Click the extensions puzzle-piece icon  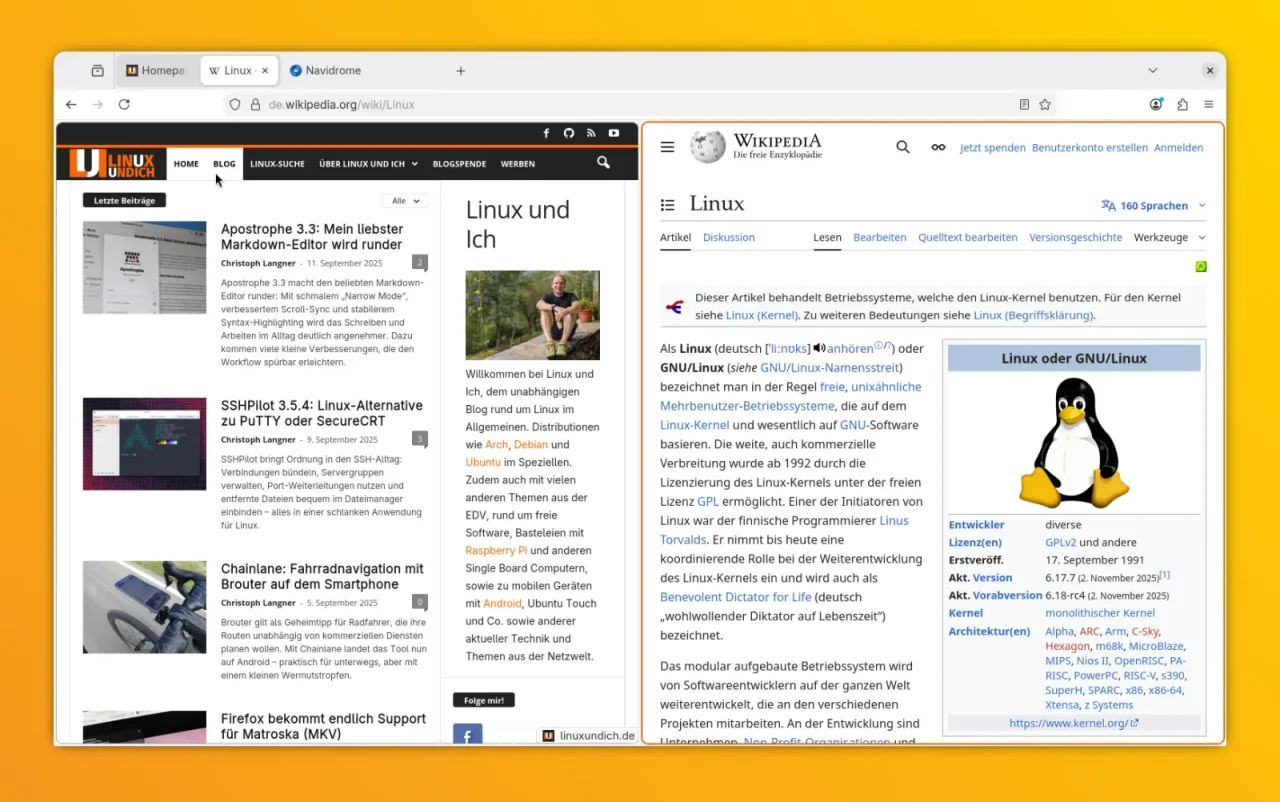pyautogui.click(x=1182, y=104)
